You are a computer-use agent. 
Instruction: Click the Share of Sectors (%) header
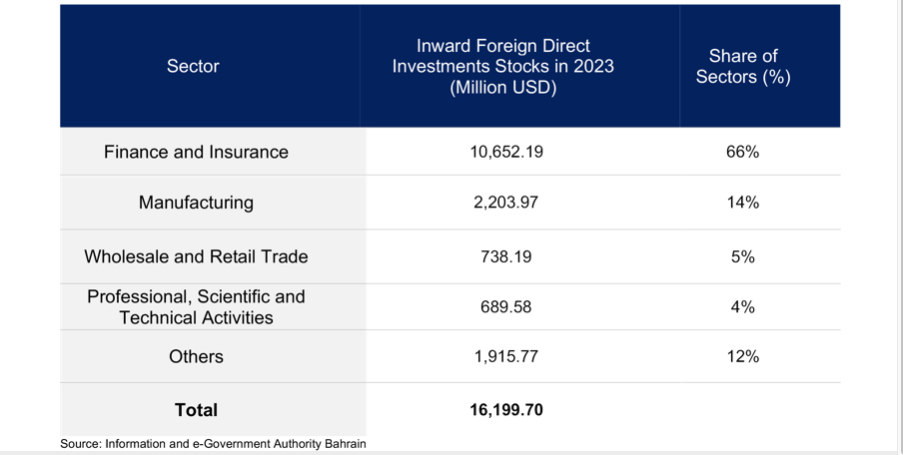click(x=742, y=67)
